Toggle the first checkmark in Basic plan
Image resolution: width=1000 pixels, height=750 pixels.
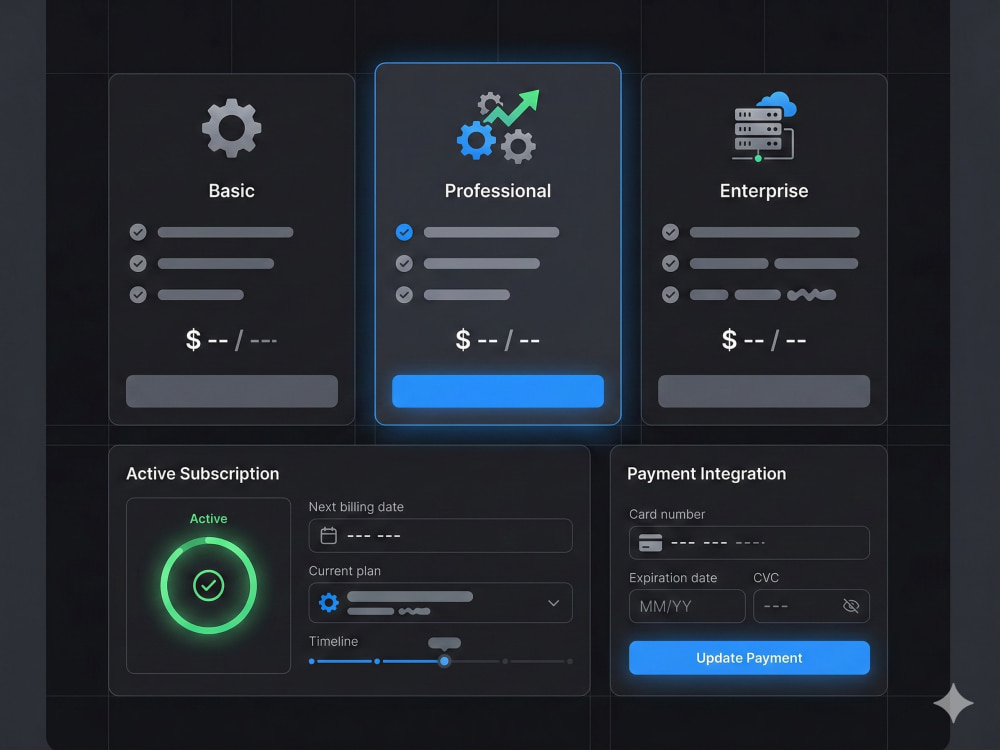138,232
